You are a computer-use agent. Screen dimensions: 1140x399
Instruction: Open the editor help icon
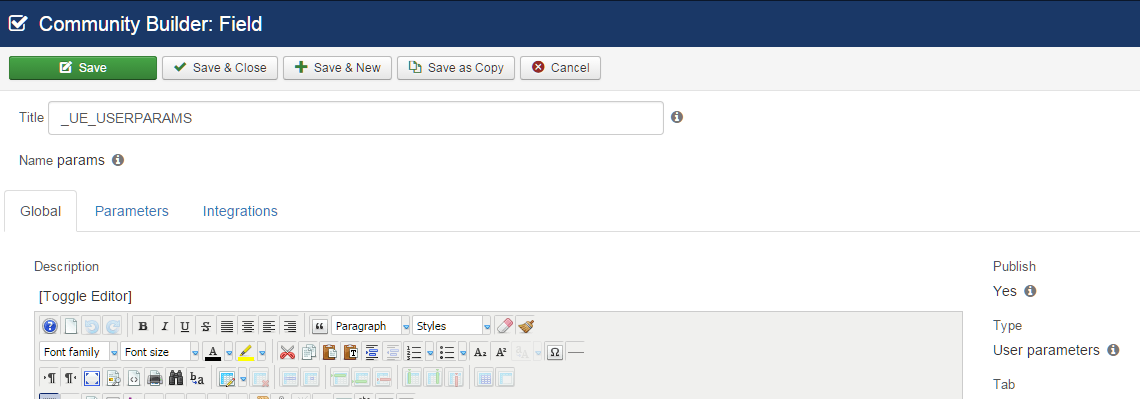pyautogui.click(x=49, y=326)
